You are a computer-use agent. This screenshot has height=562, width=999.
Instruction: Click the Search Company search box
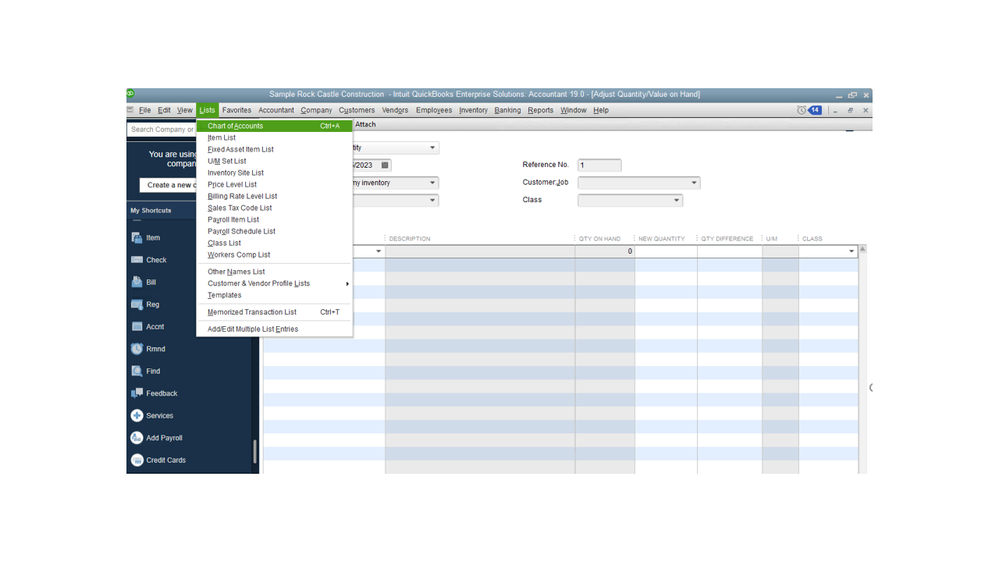pos(162,129)
